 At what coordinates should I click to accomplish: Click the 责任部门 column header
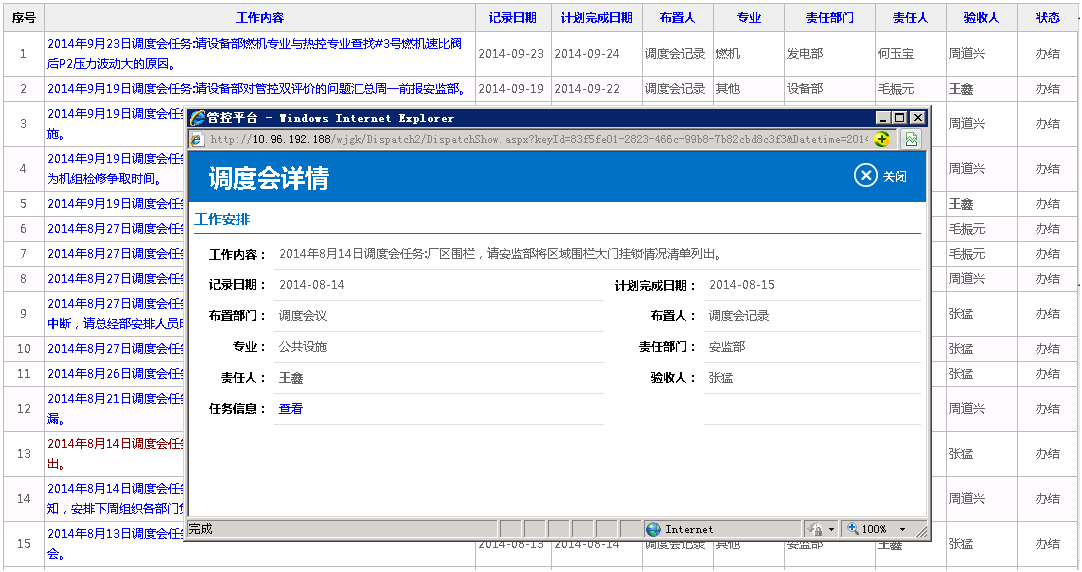(x=829, y=18)
